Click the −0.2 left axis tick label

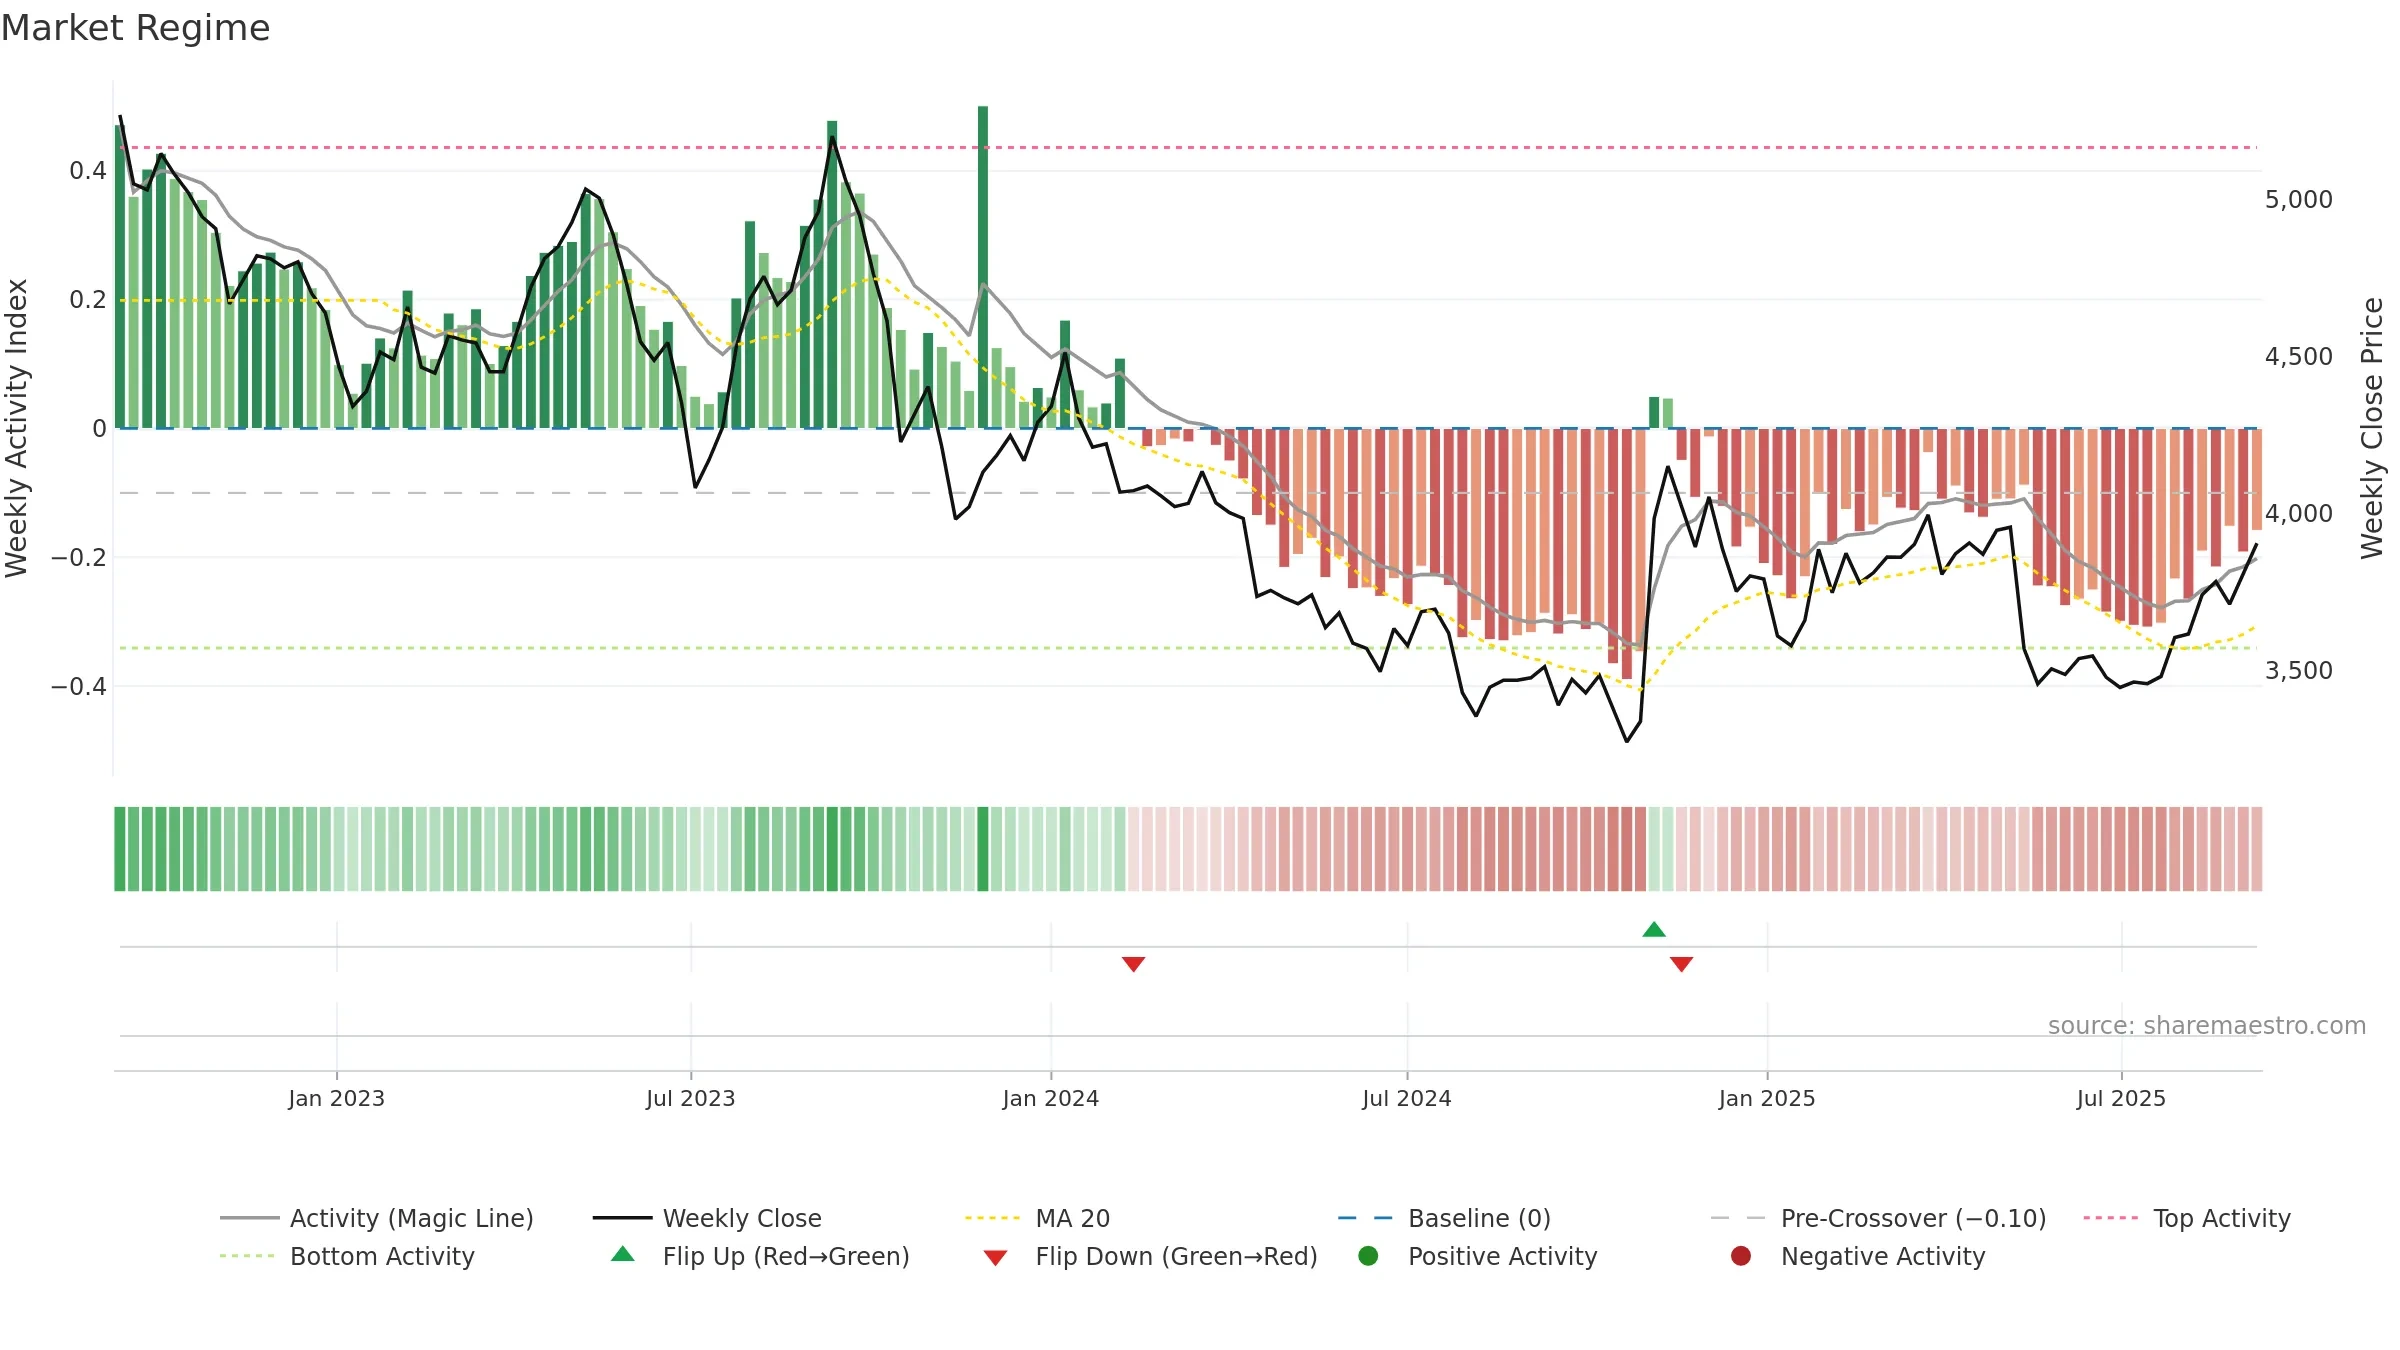[78, 558]
